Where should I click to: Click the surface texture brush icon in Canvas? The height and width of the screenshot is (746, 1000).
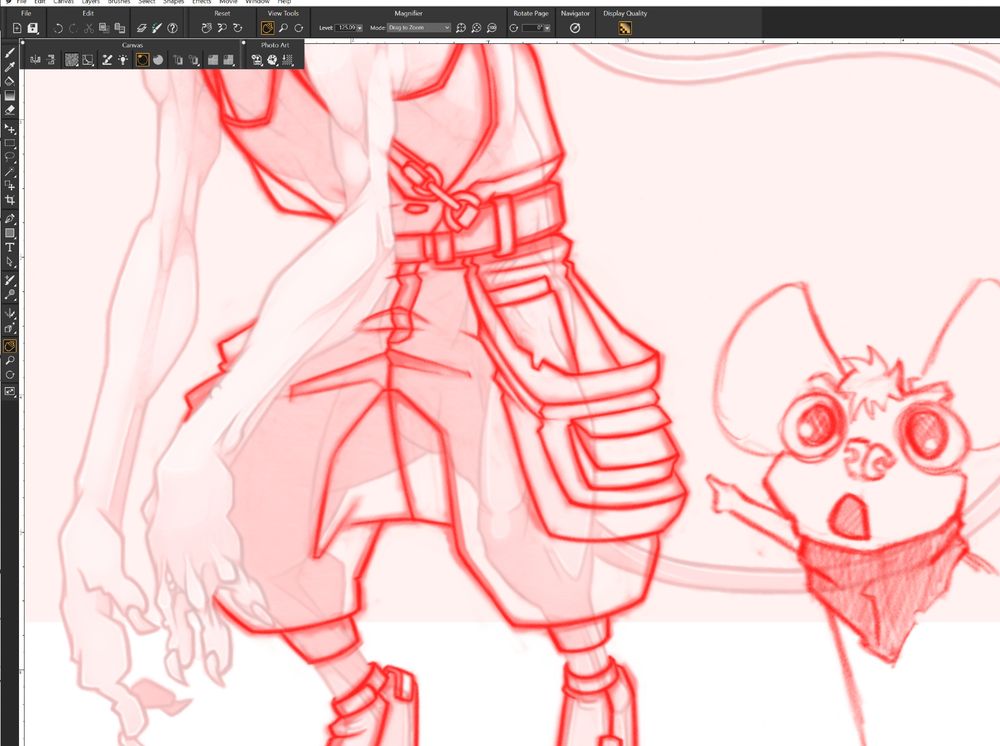(107, 60)
